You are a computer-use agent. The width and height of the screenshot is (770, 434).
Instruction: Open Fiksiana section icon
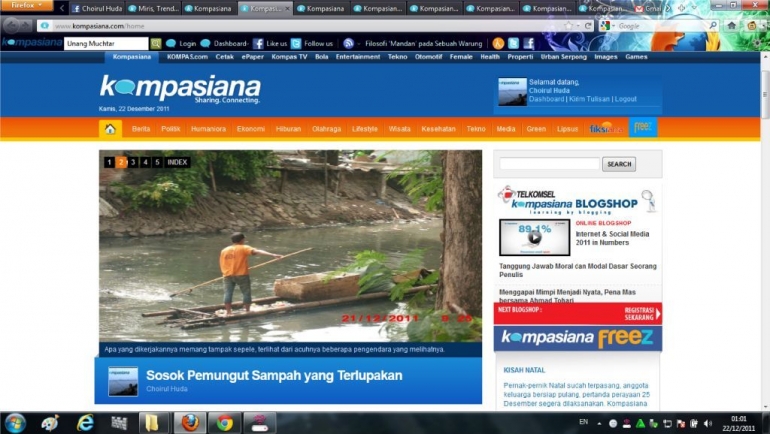pos(606,129)
